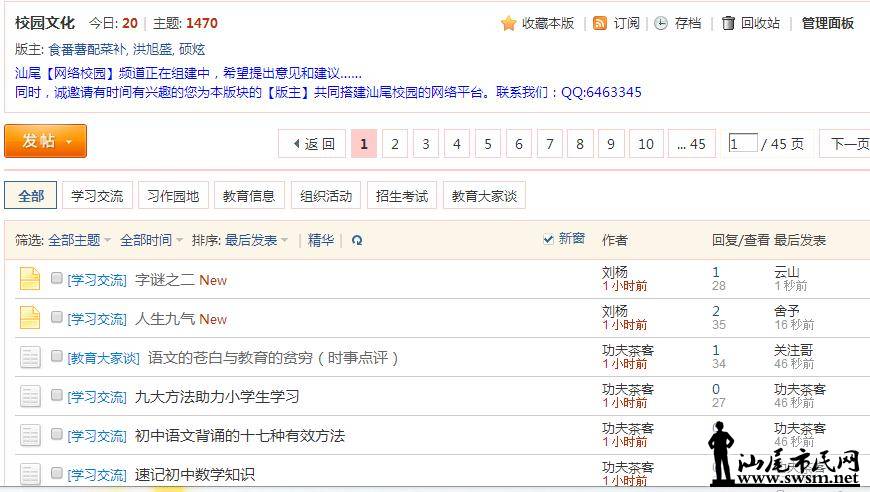Screen dimensions: 870x492
Task: Expand the 排序 最后发表 sort dropdown
Action: click(256, 240)
